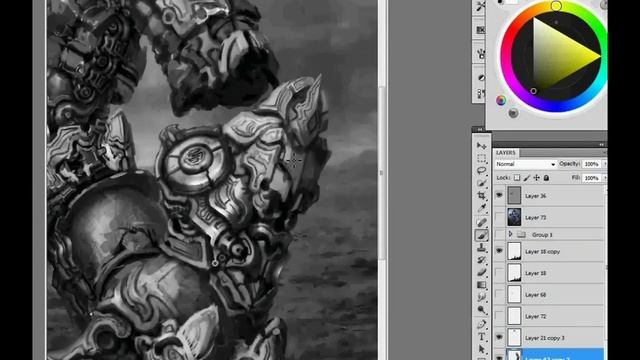Select the Crop tool
Screen dimensions: 640x360
coord(482,196)
